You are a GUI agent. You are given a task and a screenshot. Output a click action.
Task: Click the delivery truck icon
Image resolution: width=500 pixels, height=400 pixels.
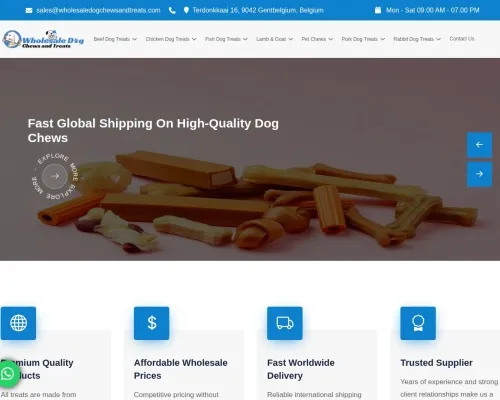pos(285,323)
